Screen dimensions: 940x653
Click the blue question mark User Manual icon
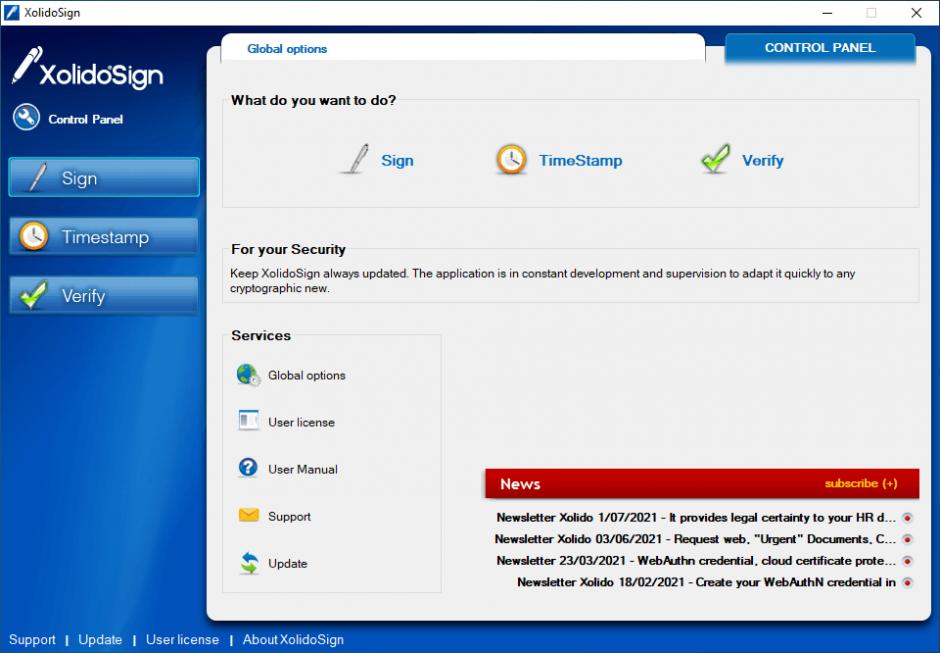(x=248, y=468)
